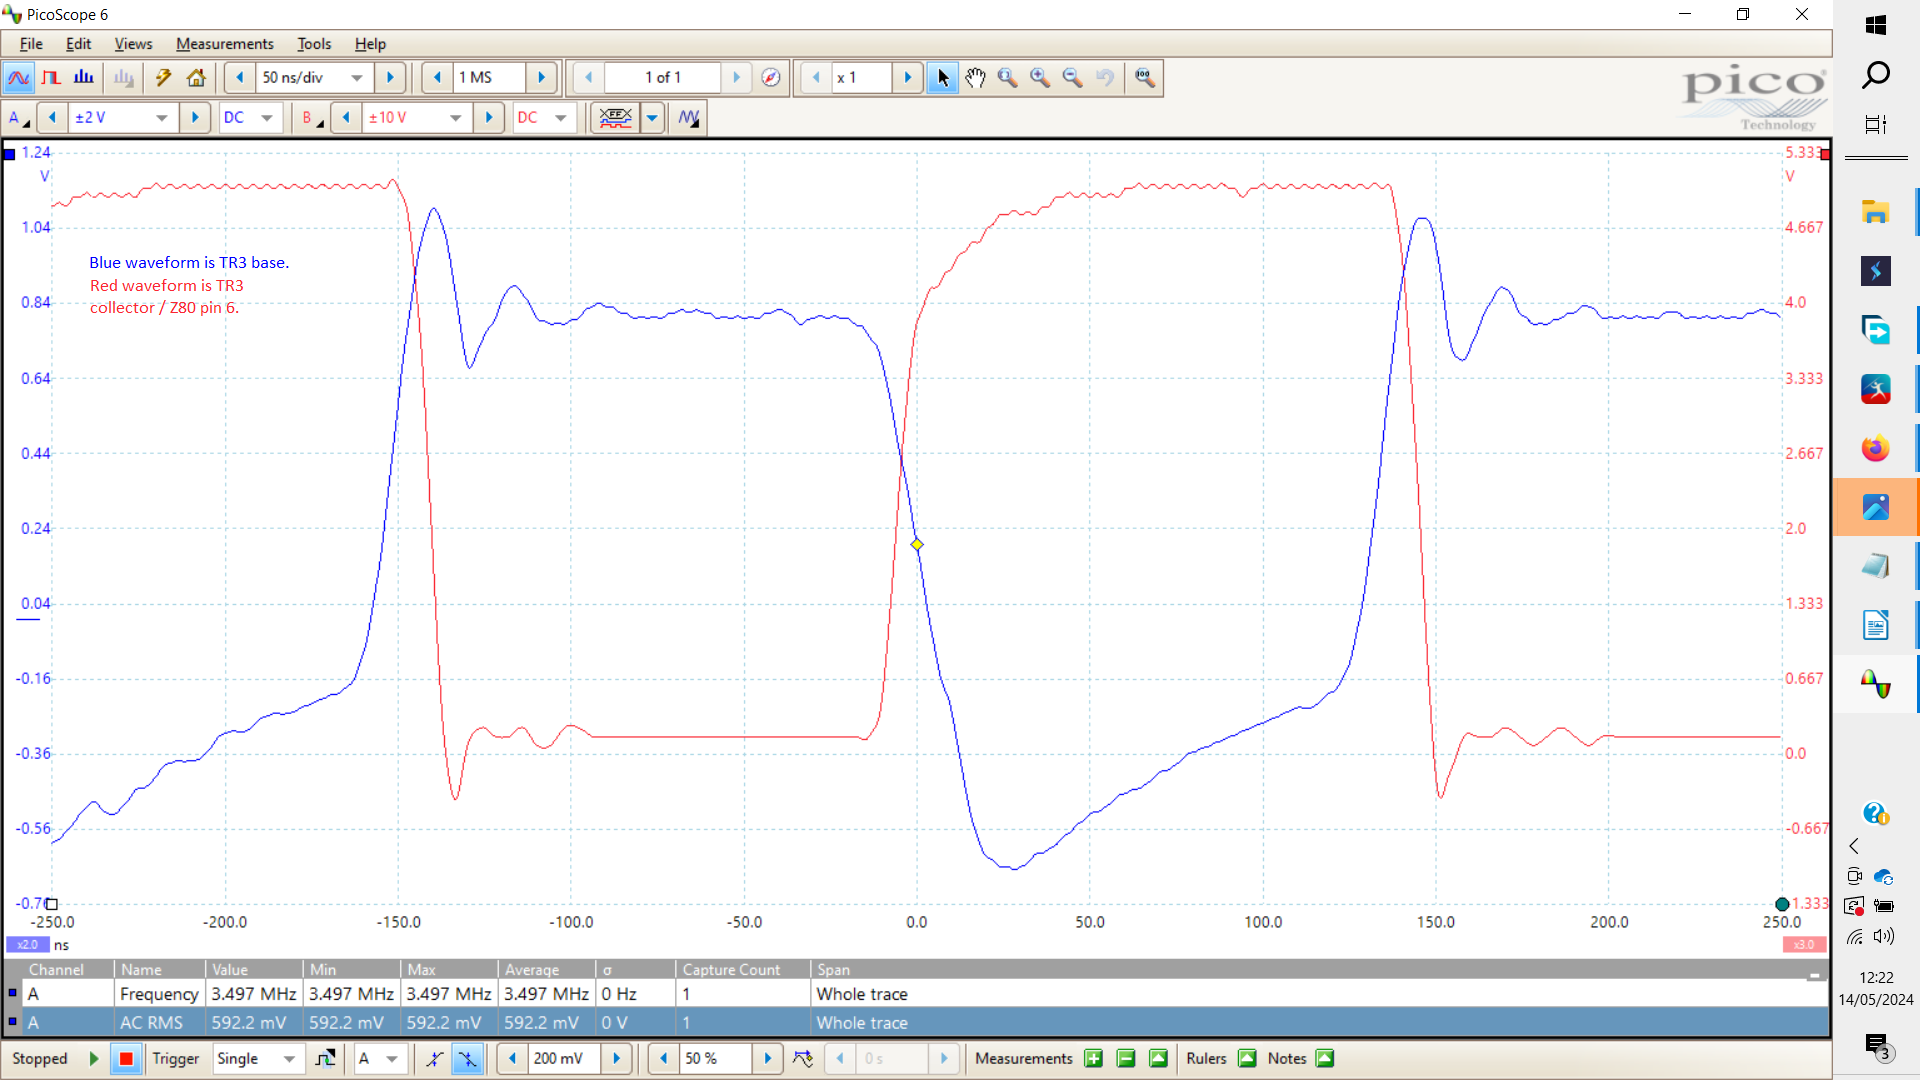Add measurement with green plus button

(x=1093, y=1058)
